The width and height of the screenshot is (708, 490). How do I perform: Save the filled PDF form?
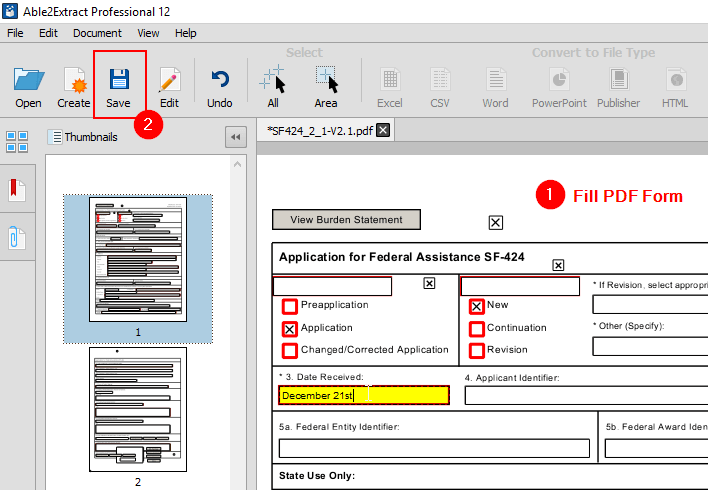pos(118,88)
